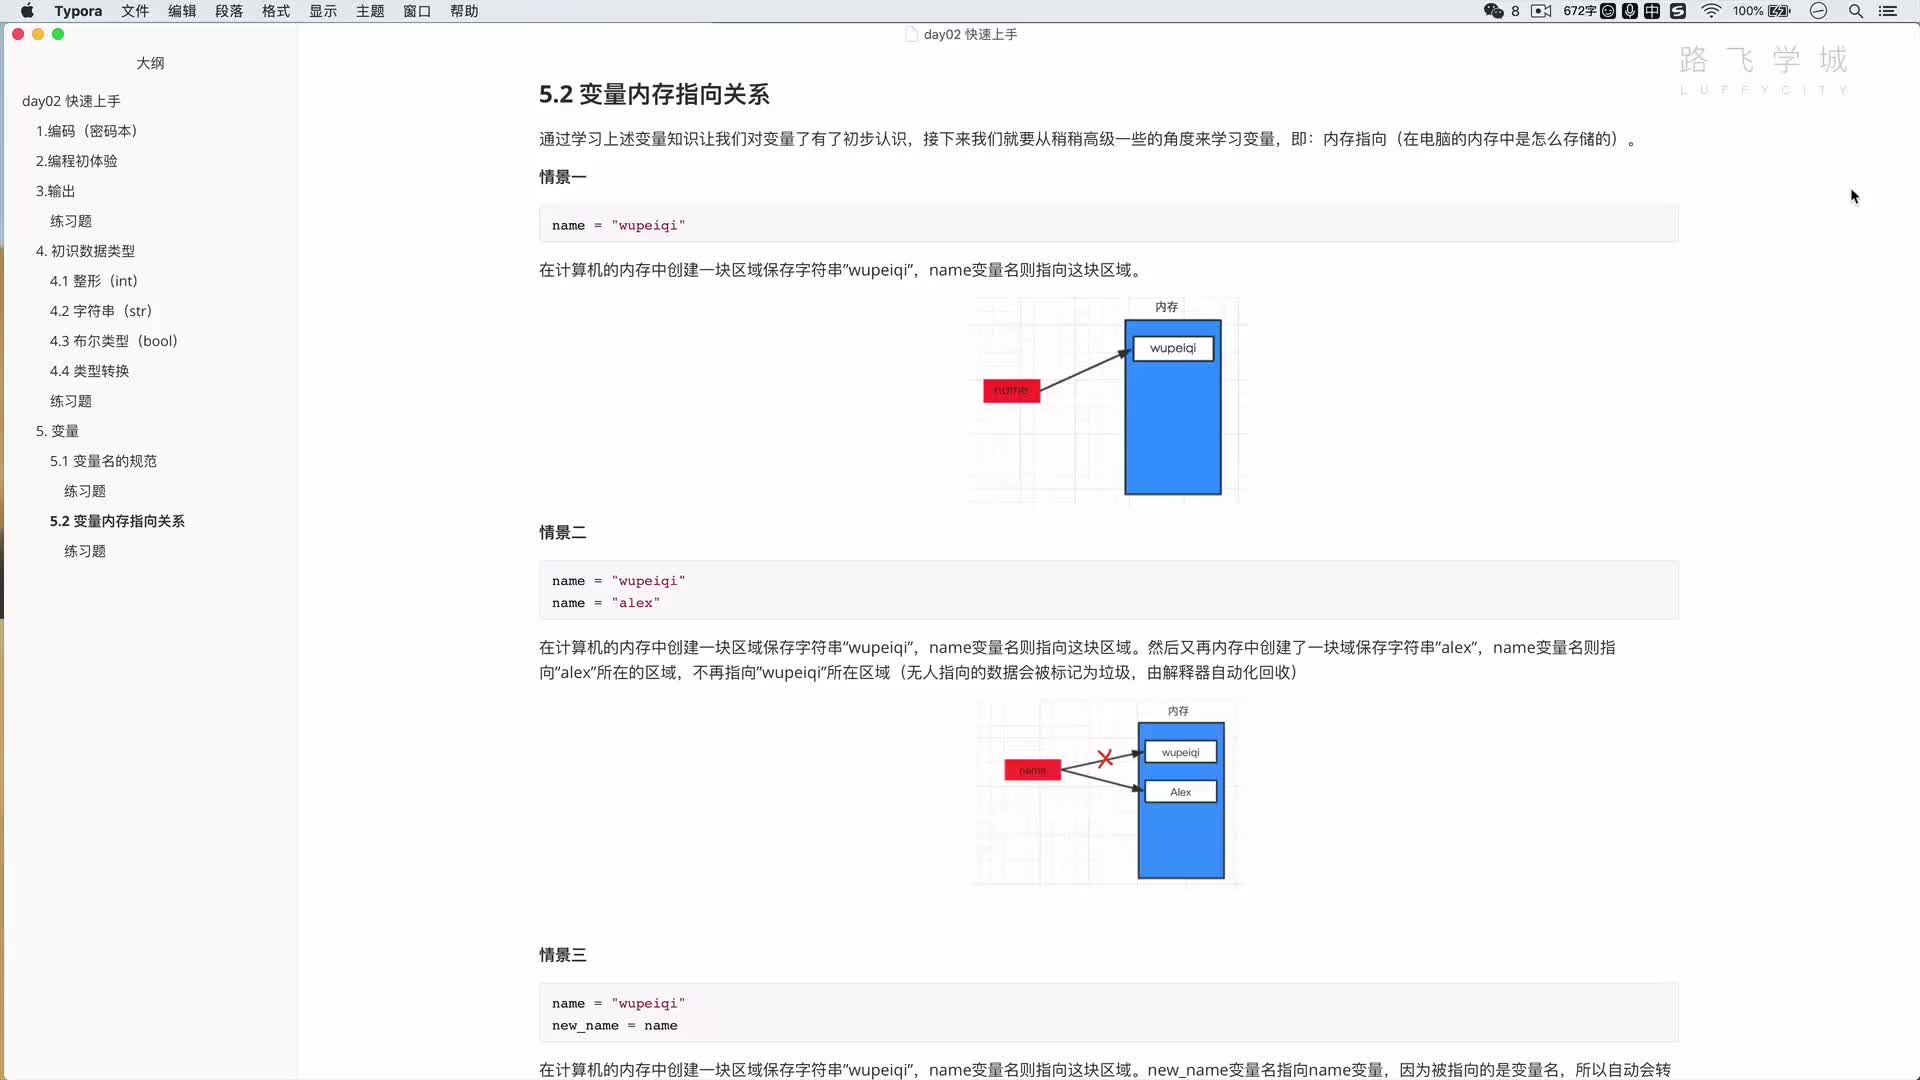The image size is (1920, 1080).
Task: Click the second memory diagram with Alex box
Action: click(x=1107, y=794)
